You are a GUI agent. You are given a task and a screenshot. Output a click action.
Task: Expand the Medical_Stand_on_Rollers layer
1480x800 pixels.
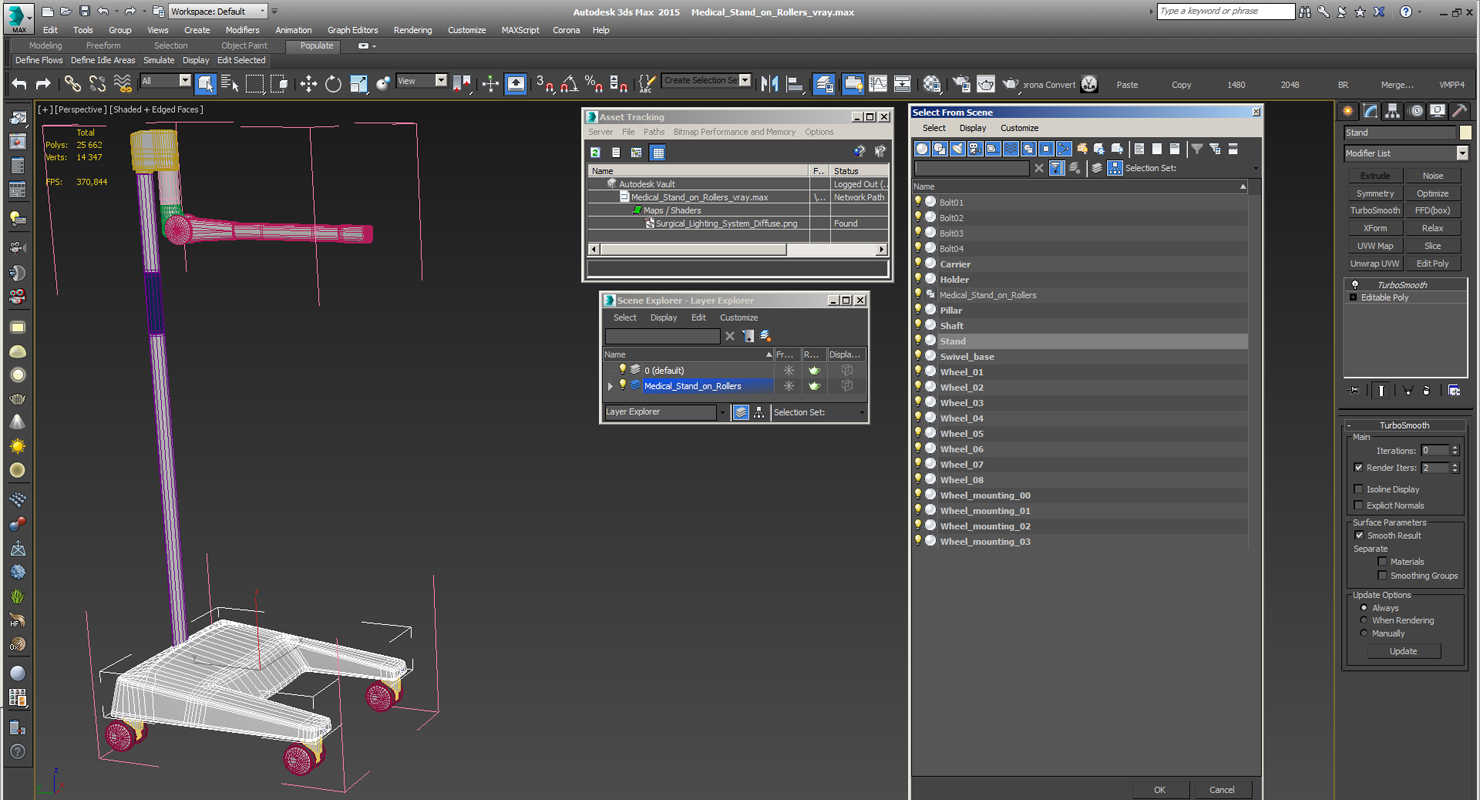click(610, 386)
